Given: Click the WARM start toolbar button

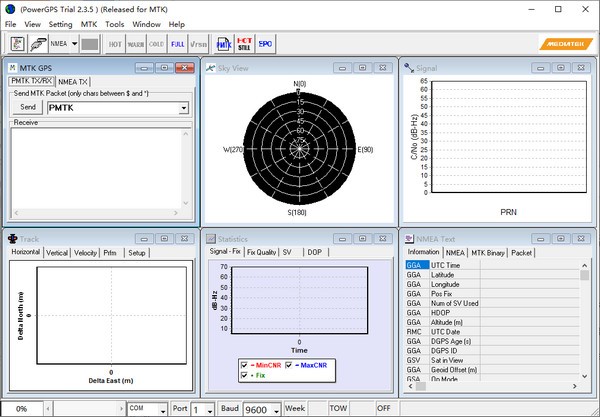Looking at the screenshot, I should (136, 44).
